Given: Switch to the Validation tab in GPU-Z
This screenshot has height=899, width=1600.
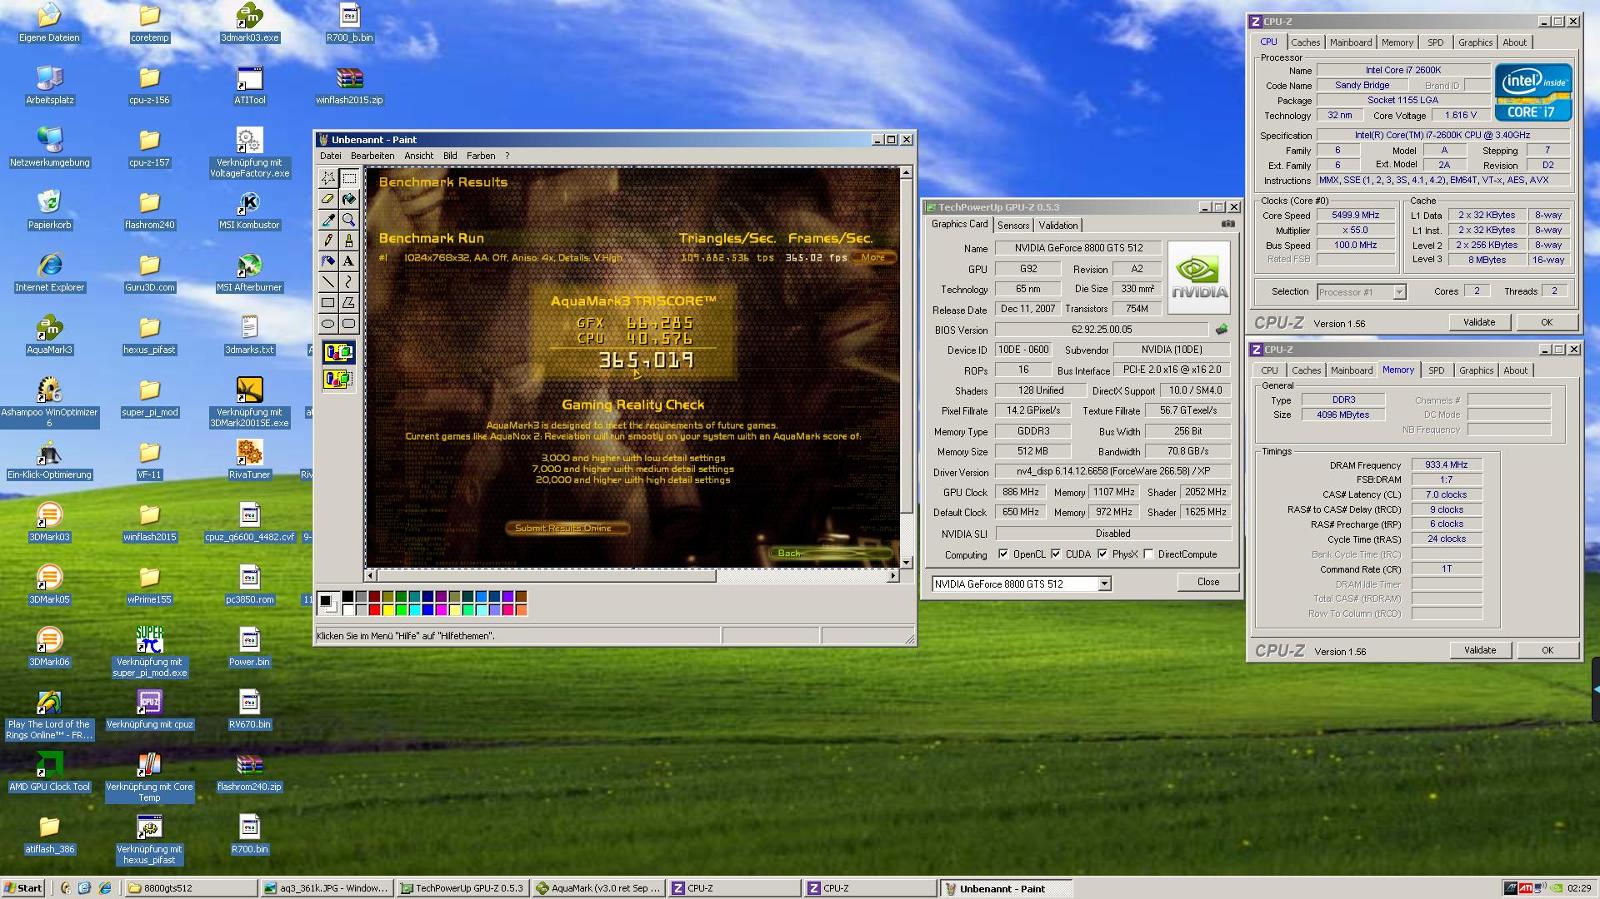Looking at the screenshot, I should point(1058,225).
